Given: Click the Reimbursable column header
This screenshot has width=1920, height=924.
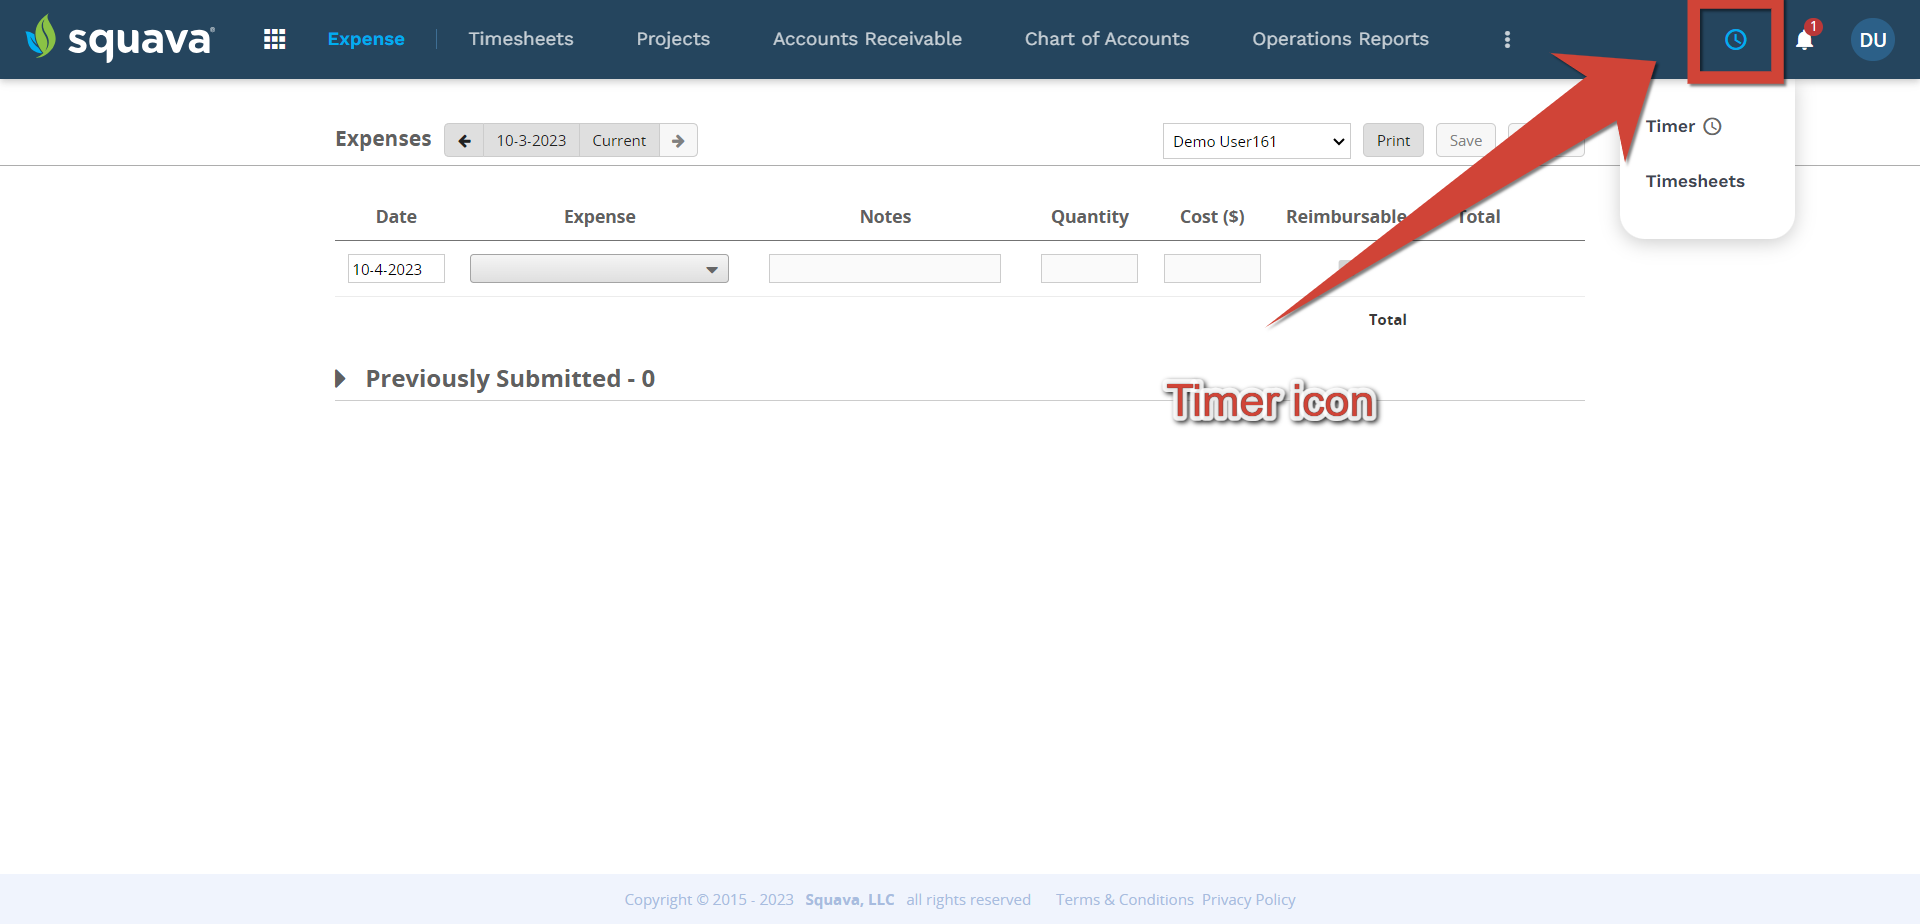Looking at the screenshot, I should coord(1346,217).
